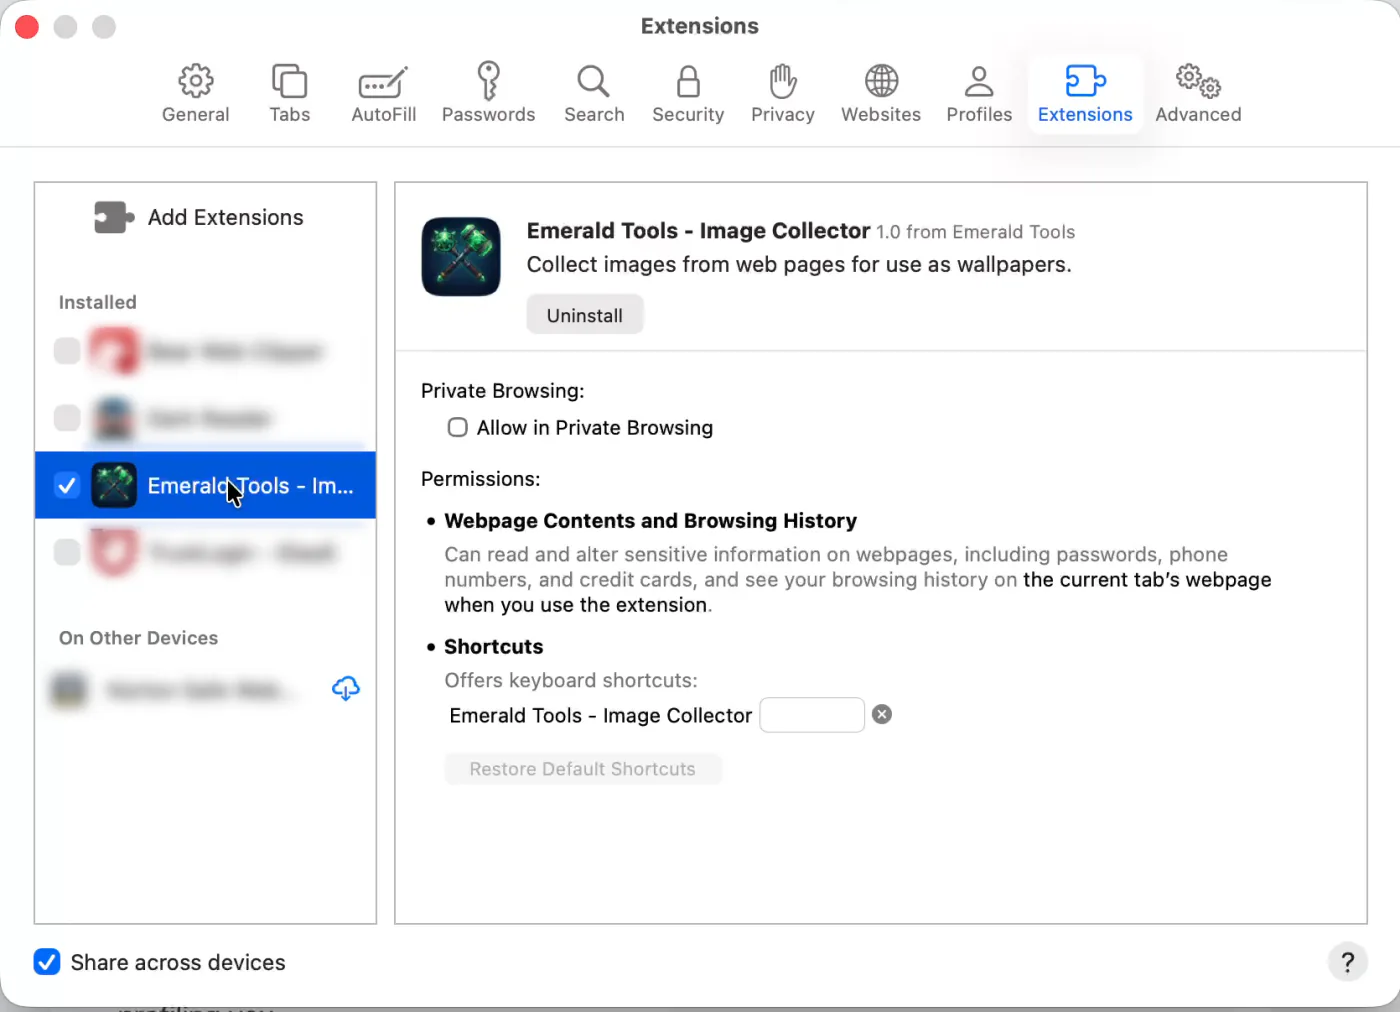Click the Shortcuts permission heading
The image size is (1400, 1012).
pyautogui.click(x=494, y=647)
